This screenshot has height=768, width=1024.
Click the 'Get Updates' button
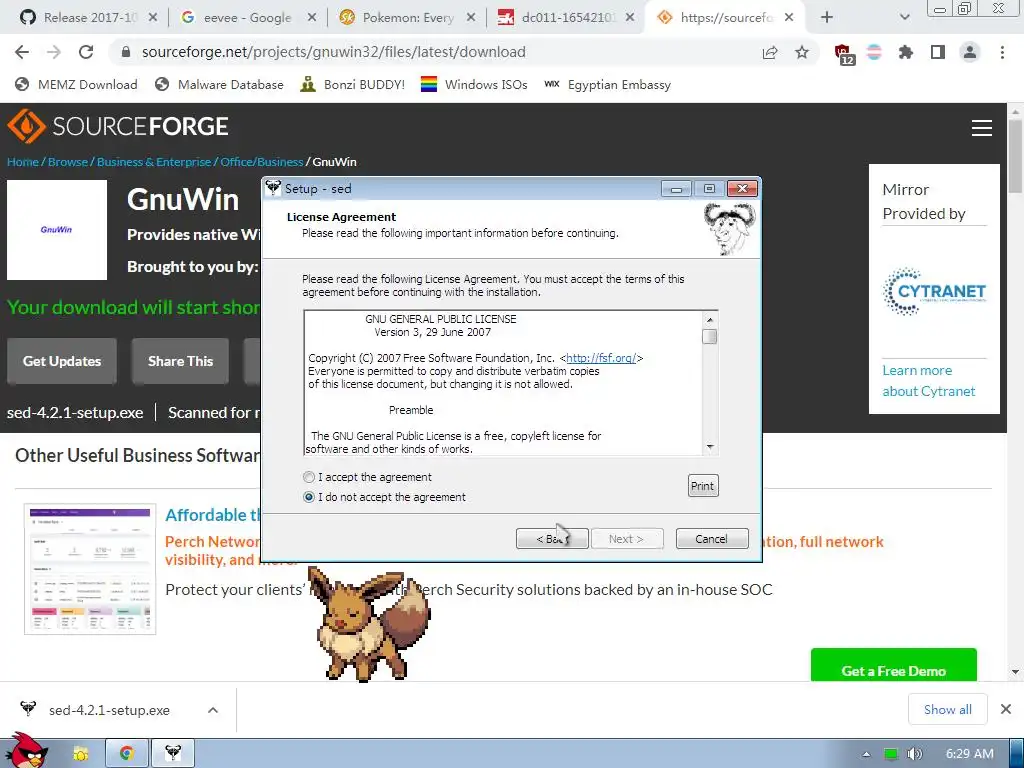62,361
